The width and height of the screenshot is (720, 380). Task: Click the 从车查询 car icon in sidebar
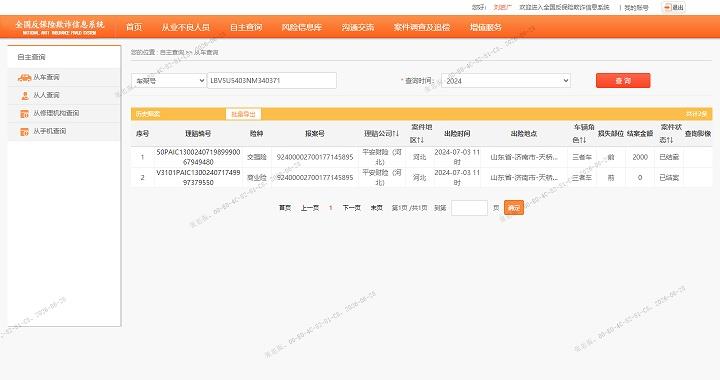24,78
